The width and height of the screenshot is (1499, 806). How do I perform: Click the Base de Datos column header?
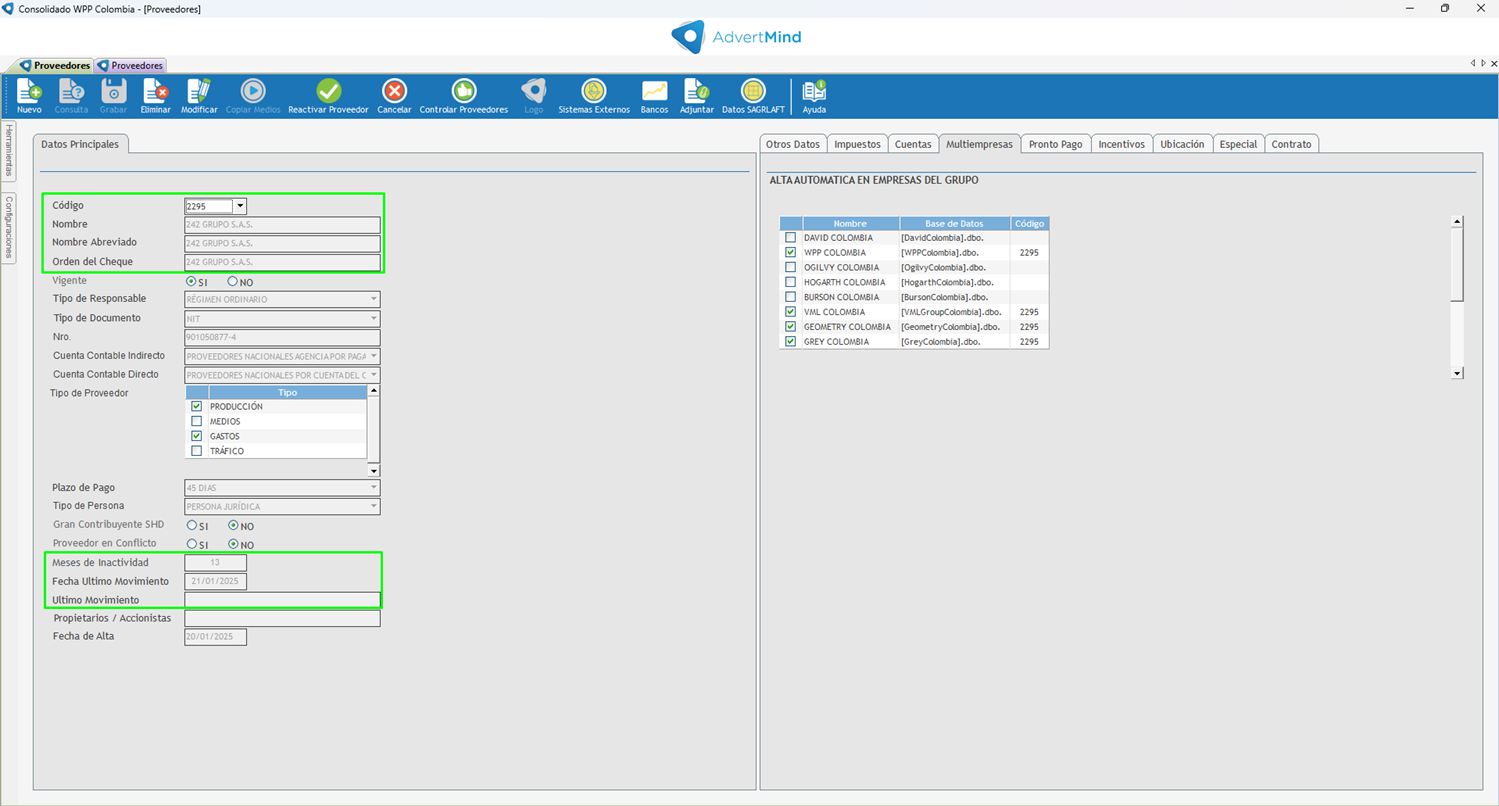tap(954, 224)
